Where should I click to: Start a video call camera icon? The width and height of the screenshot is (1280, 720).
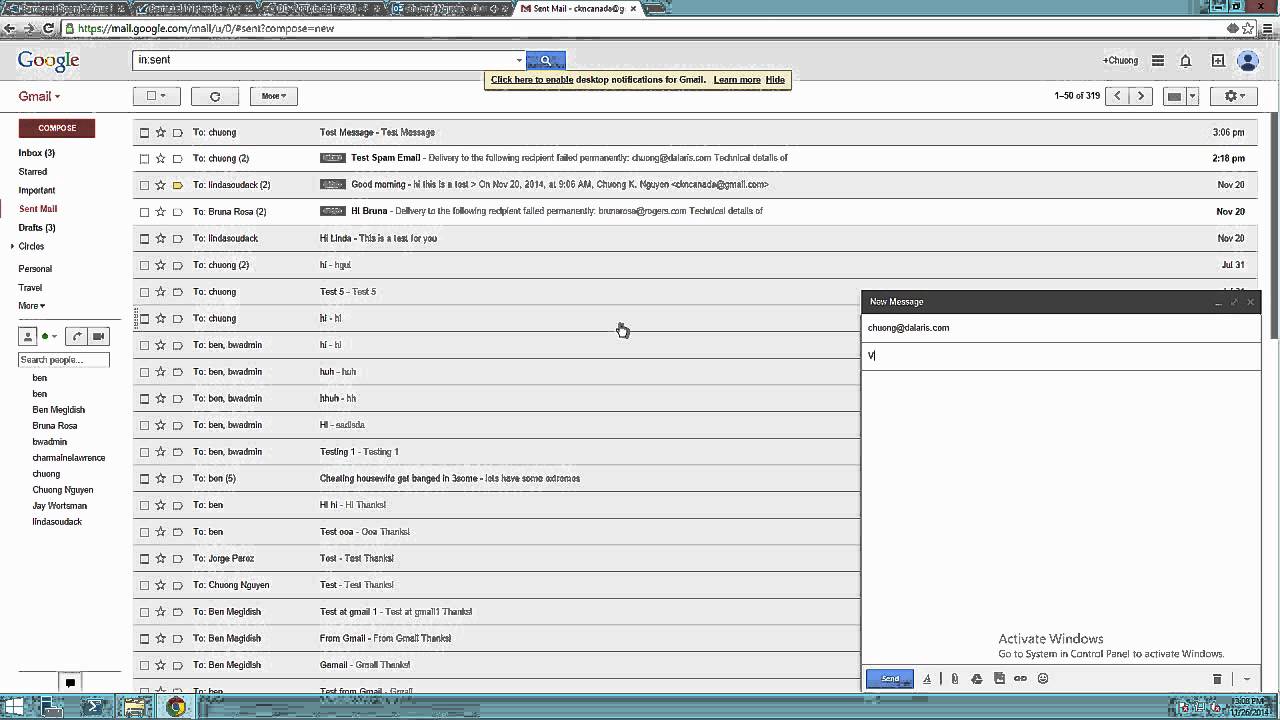(99, 336)
